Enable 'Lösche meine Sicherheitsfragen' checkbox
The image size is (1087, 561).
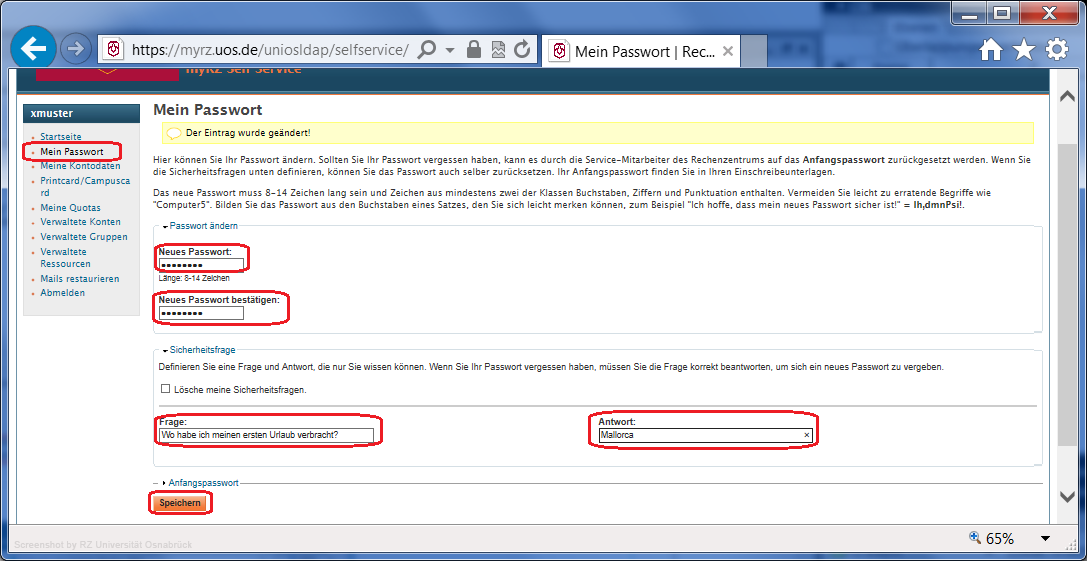pyautogui.click(x=165, y=389)
